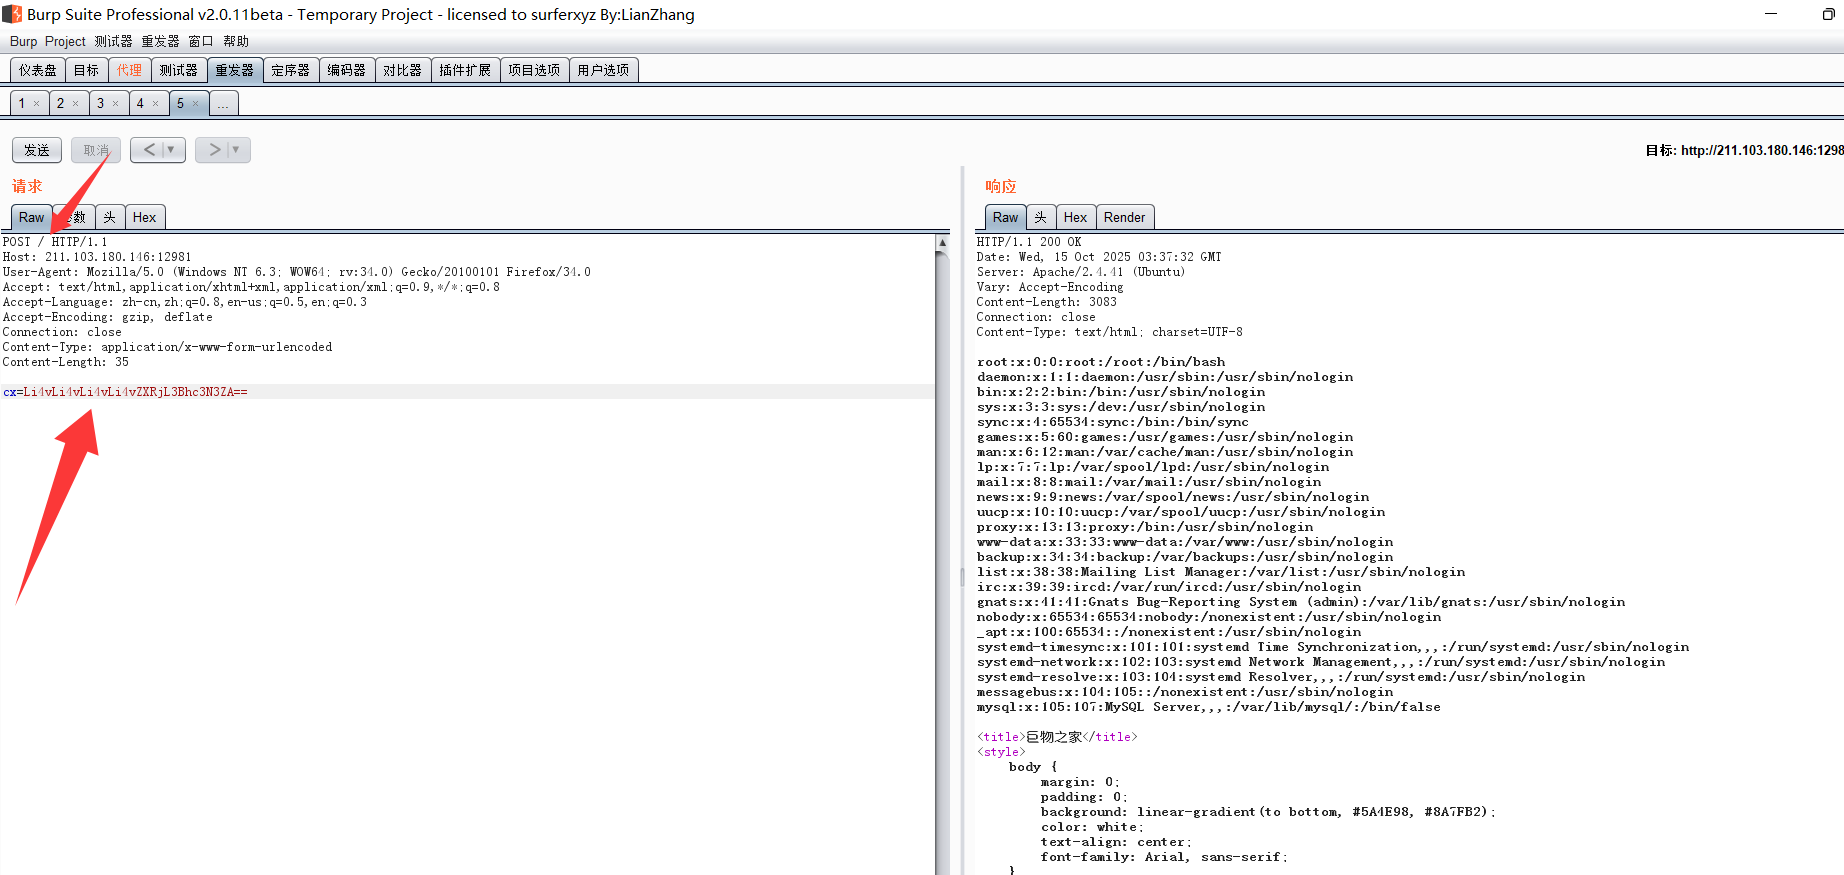
Task: Open the 窗口 menu
Action: click(x=201, y=41)
